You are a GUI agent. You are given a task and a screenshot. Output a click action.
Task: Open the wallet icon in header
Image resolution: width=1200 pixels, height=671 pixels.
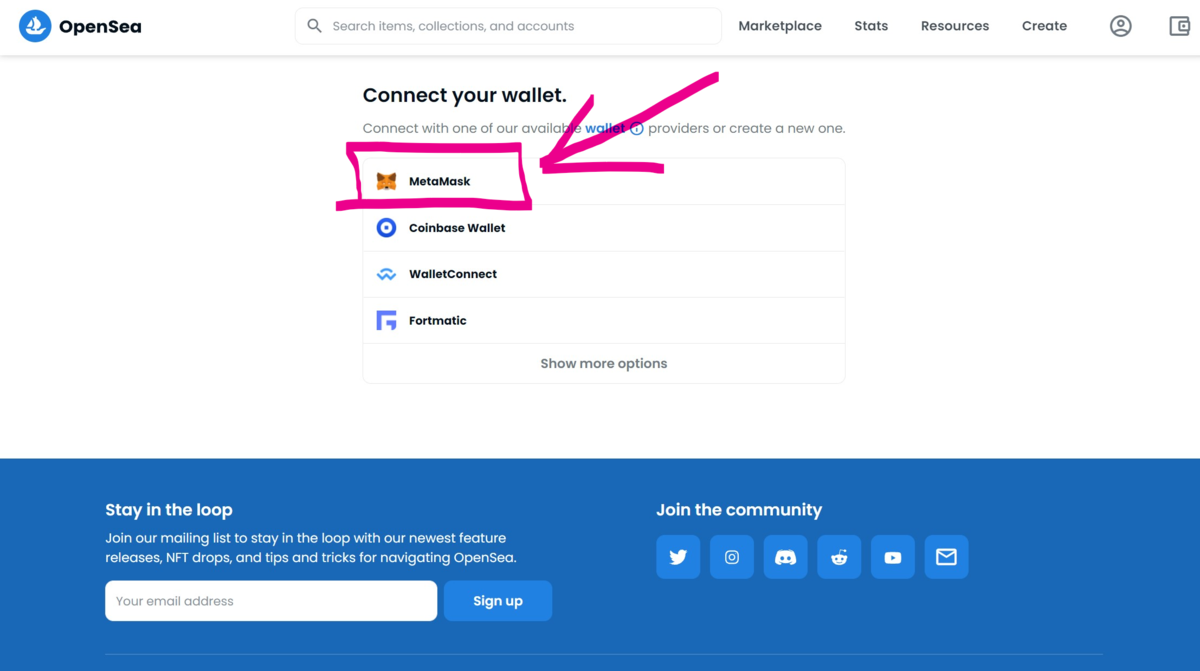pyautogui.click(x=1180, y=26)
